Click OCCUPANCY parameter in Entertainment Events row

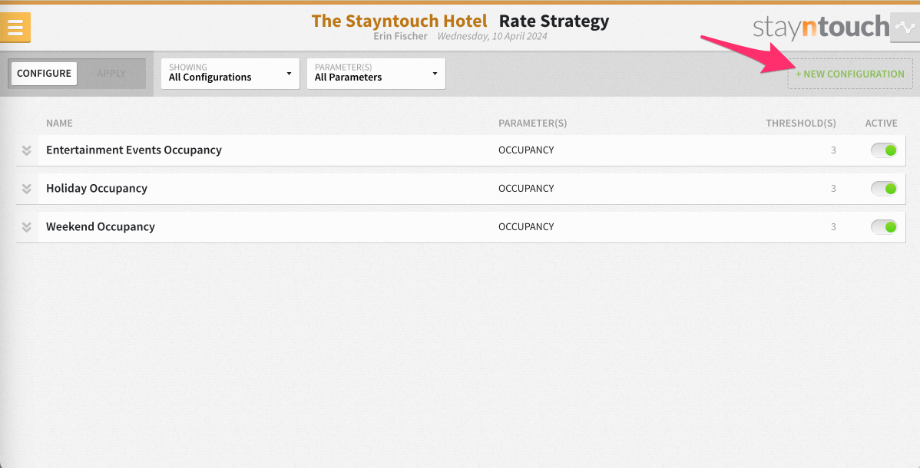(526, 150)
